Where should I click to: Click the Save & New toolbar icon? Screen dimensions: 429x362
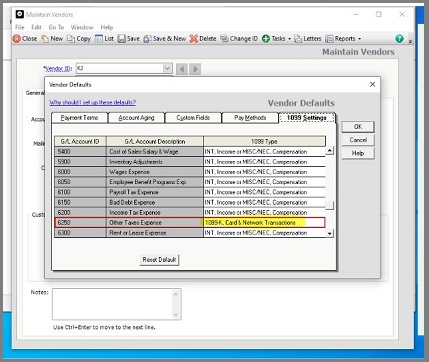click(x=147, y=39)
